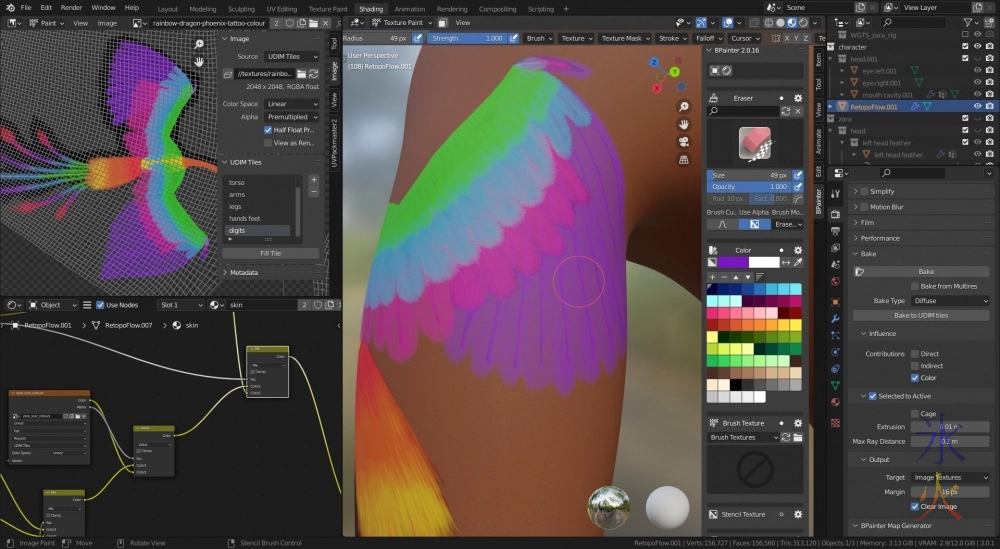
Task: Reload the texture image with the refresh icon
Action: coord(312,73)
